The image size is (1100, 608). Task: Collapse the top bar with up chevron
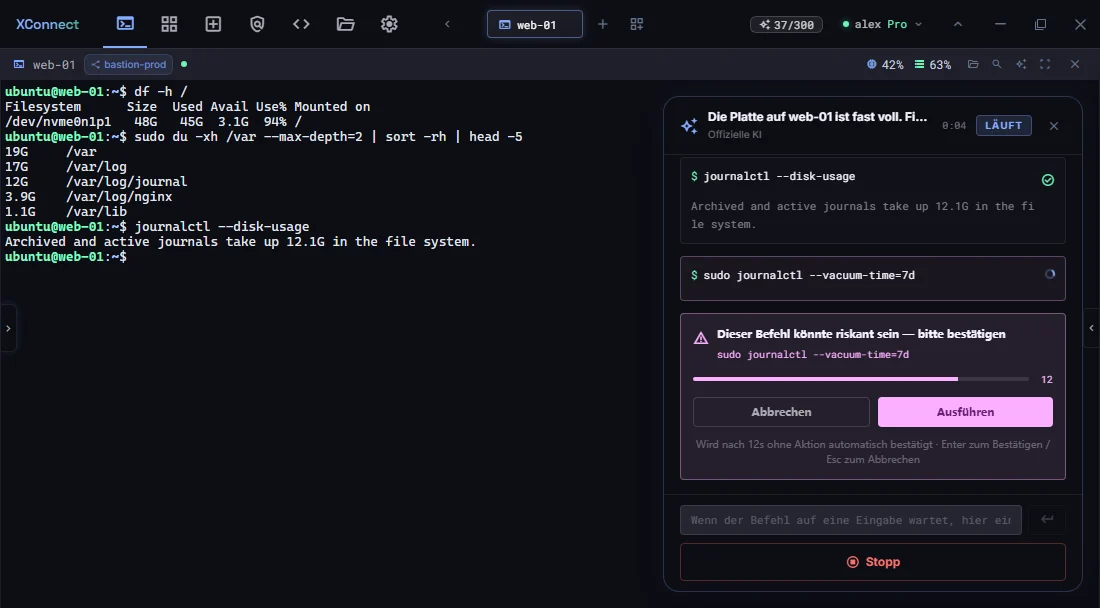[958, 24]
